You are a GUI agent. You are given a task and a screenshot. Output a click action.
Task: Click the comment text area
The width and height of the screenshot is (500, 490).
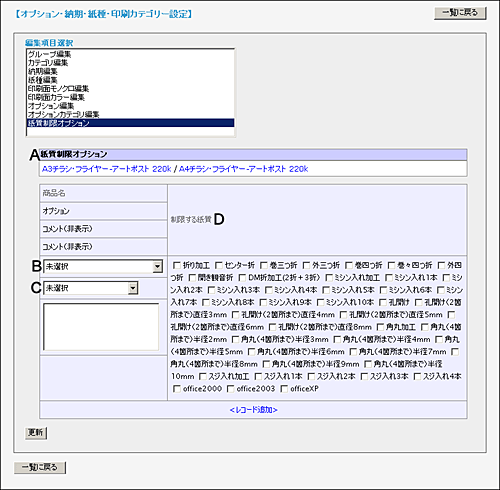(101, 327)
